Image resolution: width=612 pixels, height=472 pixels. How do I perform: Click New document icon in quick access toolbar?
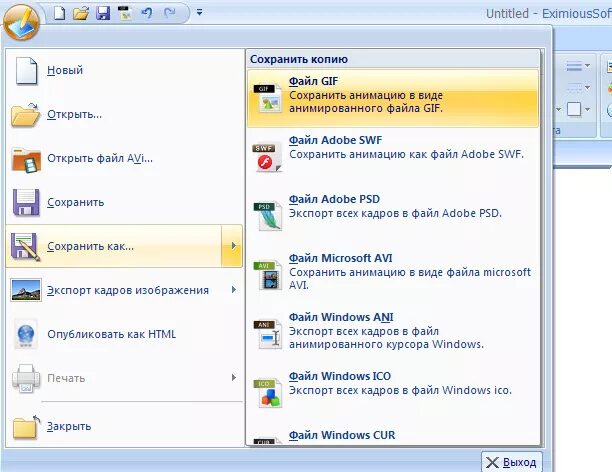point(59,13)
